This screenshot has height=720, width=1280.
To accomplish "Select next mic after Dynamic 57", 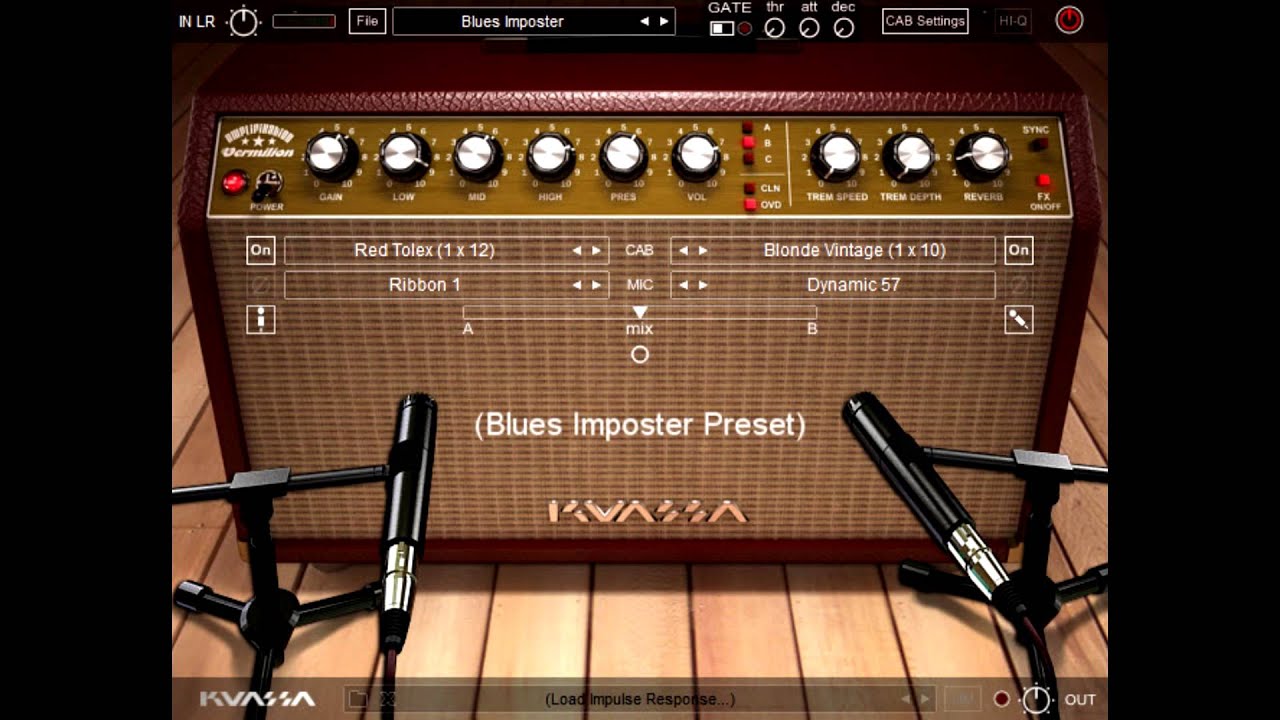I will coord(703,285).
